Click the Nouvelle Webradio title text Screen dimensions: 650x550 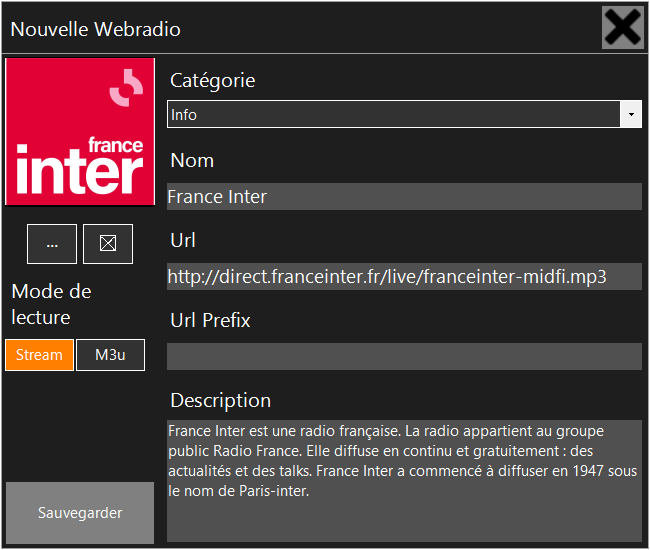tap(96, 29)
